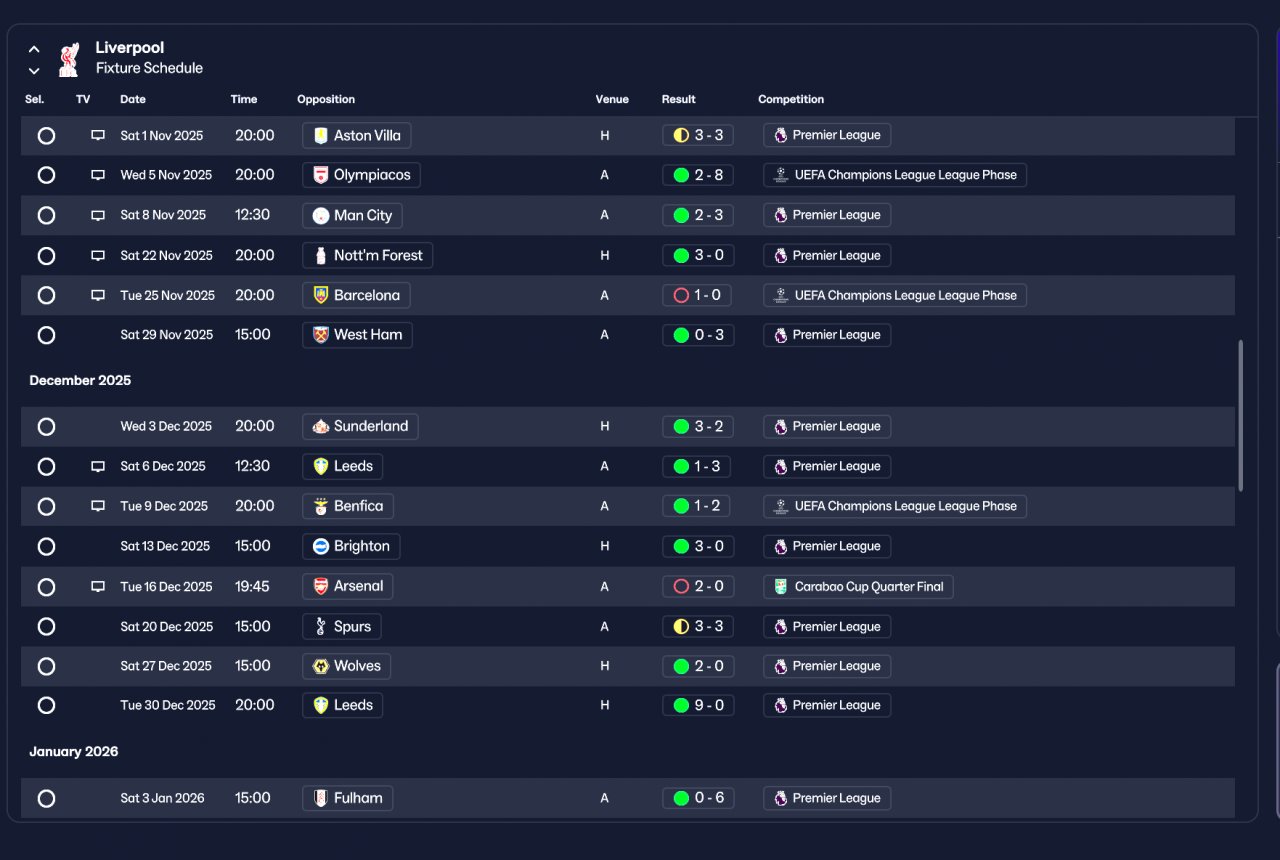
Task: Sort by the Result column header
Action: click(x=678, y=99)
